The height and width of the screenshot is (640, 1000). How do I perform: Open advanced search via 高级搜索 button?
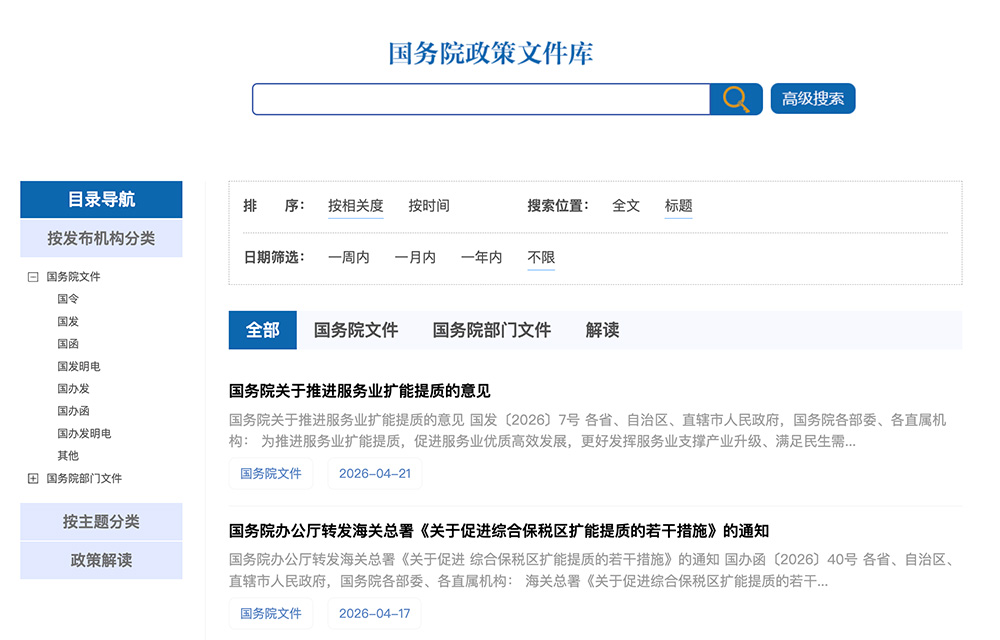point(812,99)
